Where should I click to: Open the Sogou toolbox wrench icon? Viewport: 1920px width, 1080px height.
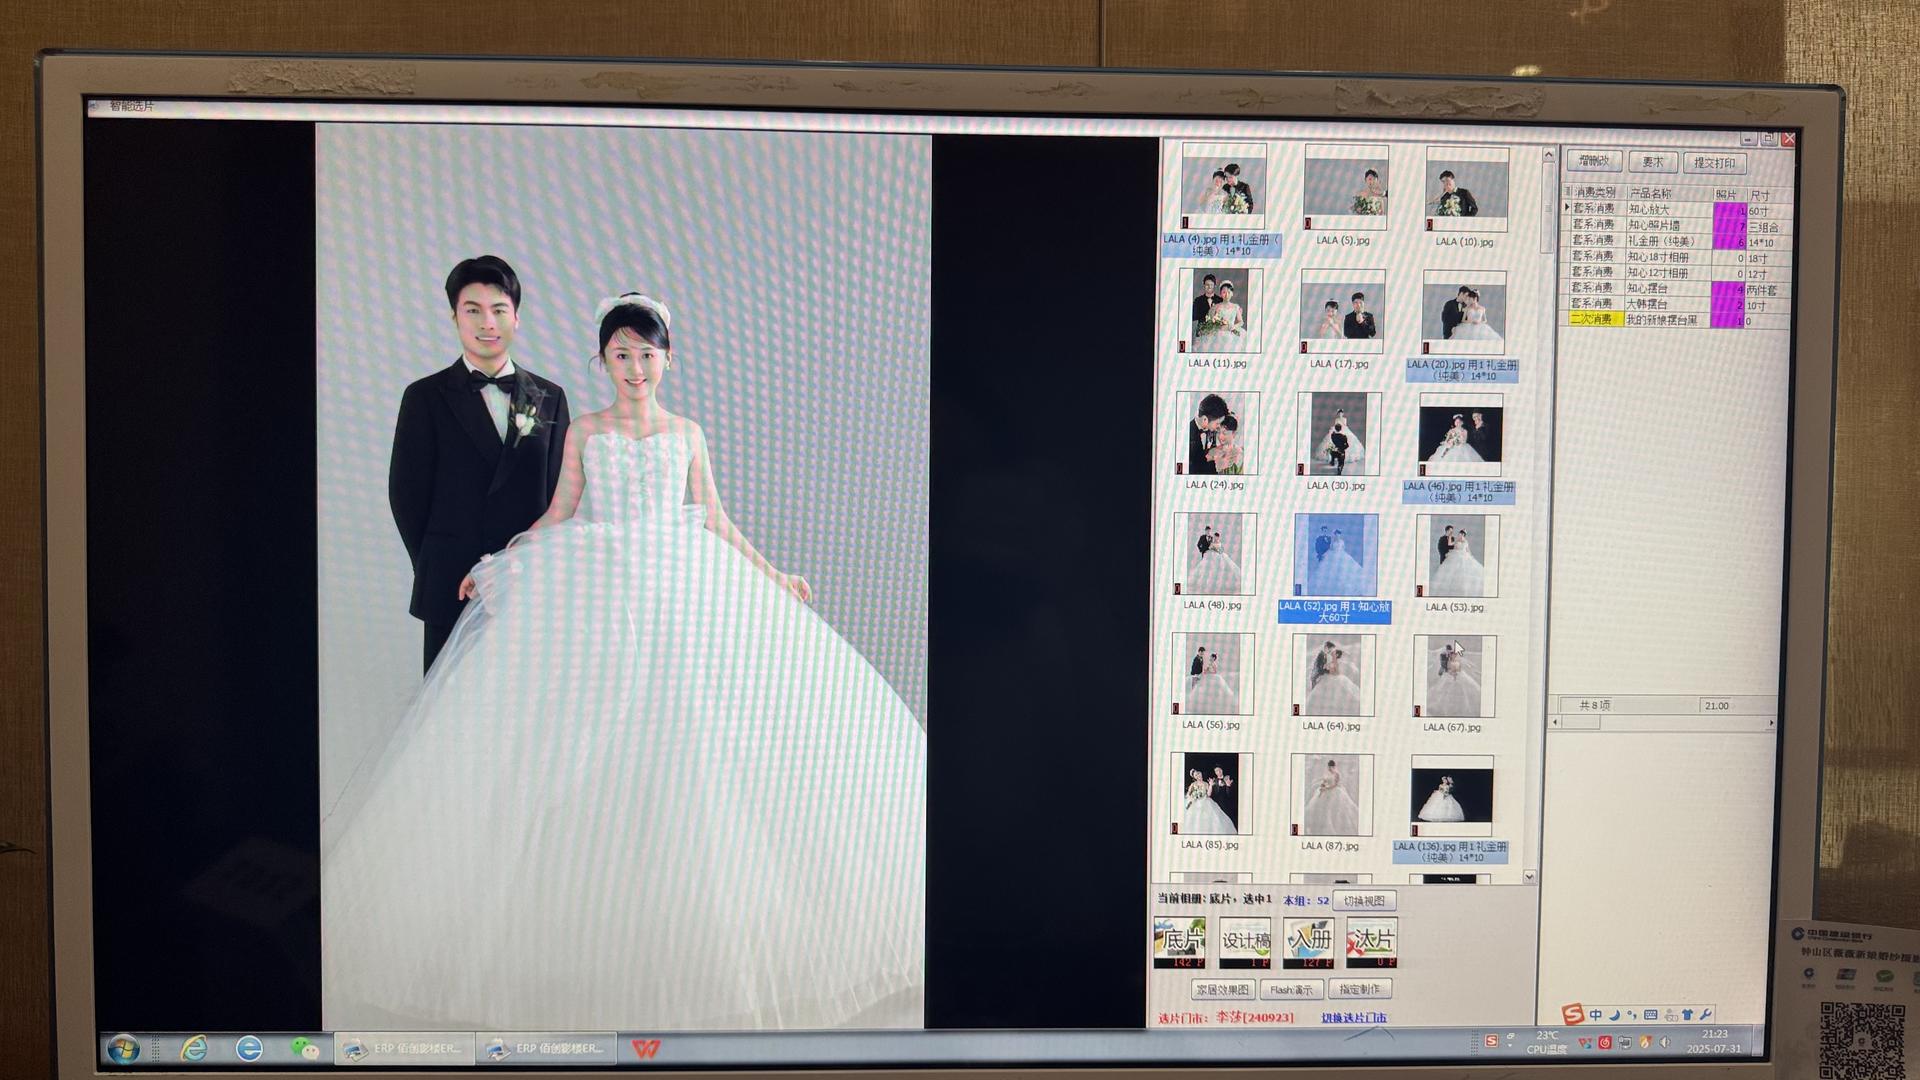[x=1706, y=1014]
